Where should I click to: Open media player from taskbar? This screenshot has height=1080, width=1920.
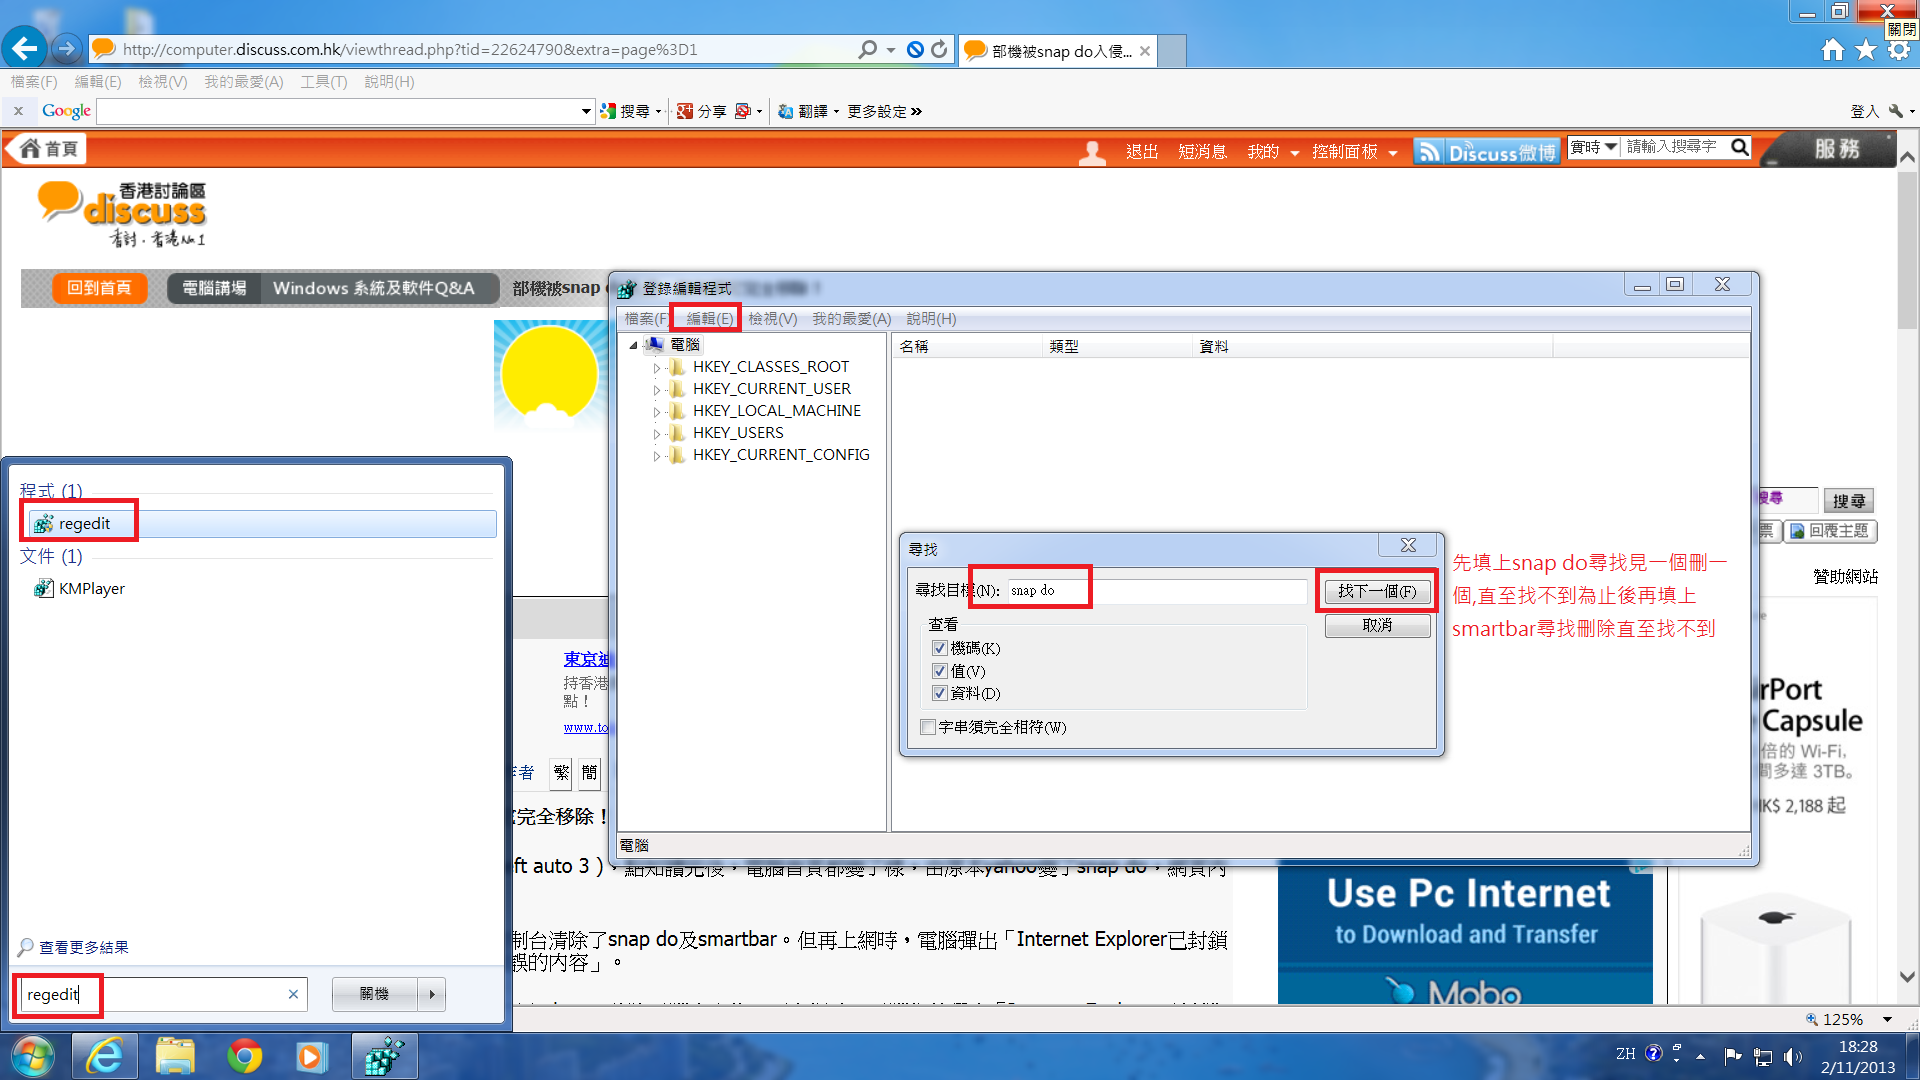[311, 1056]
